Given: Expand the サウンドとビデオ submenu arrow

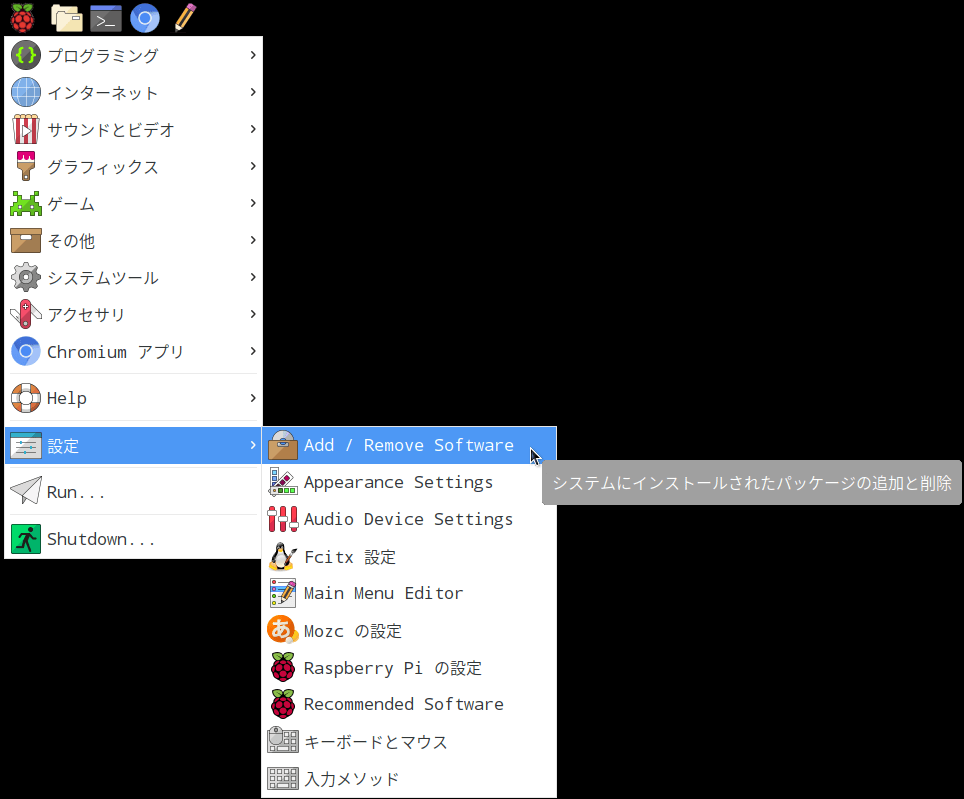Looking at the screenshot, I should 253,129.
